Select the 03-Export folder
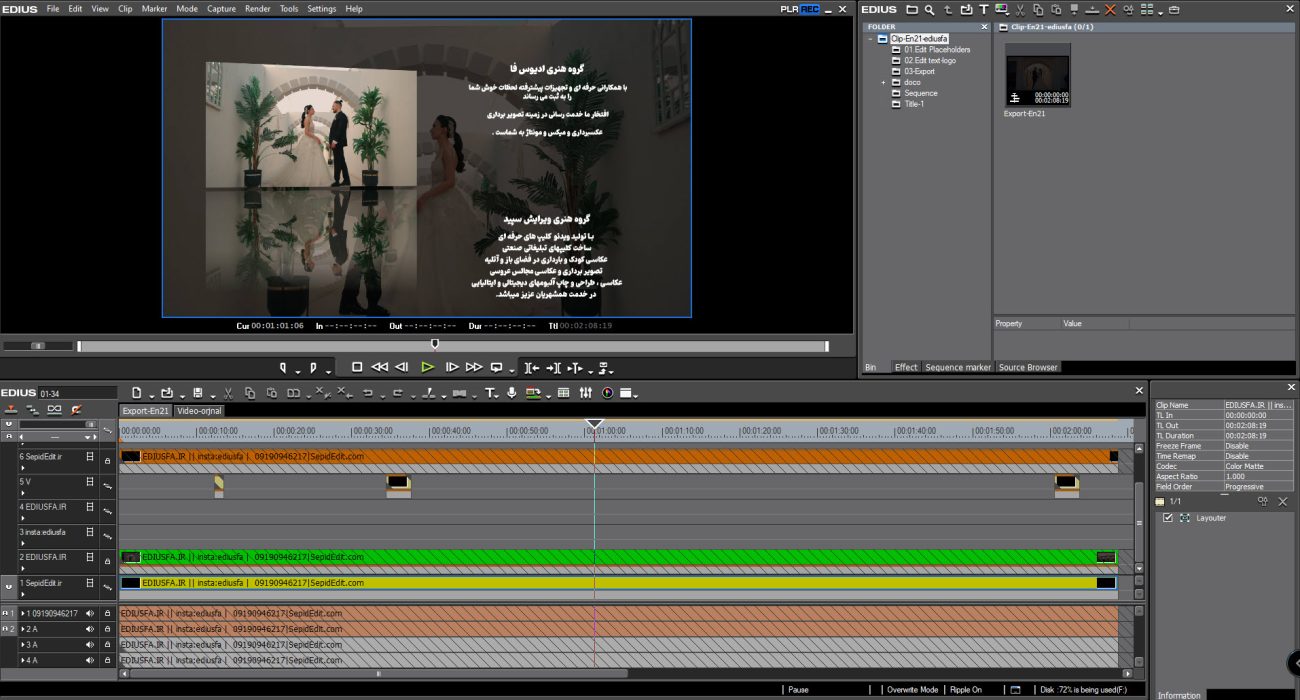This screenshot has width=1300, height=700. [x=919, y=71]
